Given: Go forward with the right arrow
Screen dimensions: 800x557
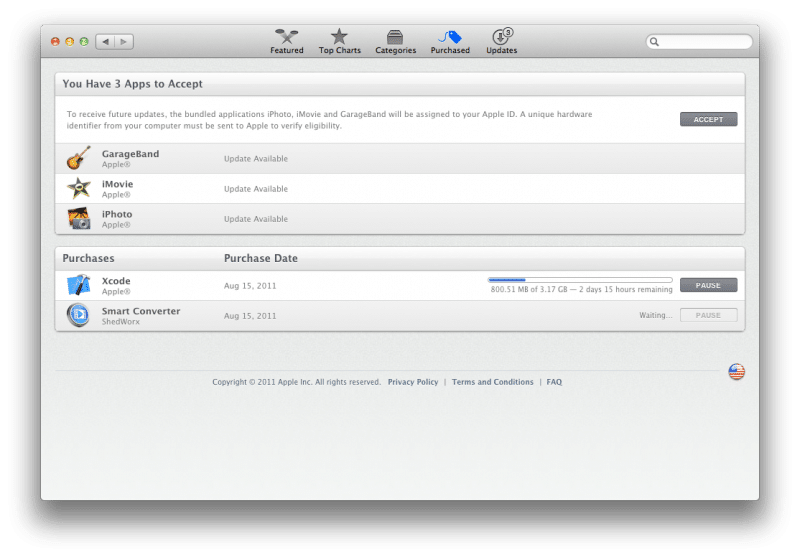Looking at the screenshot, I should point(124,42).
